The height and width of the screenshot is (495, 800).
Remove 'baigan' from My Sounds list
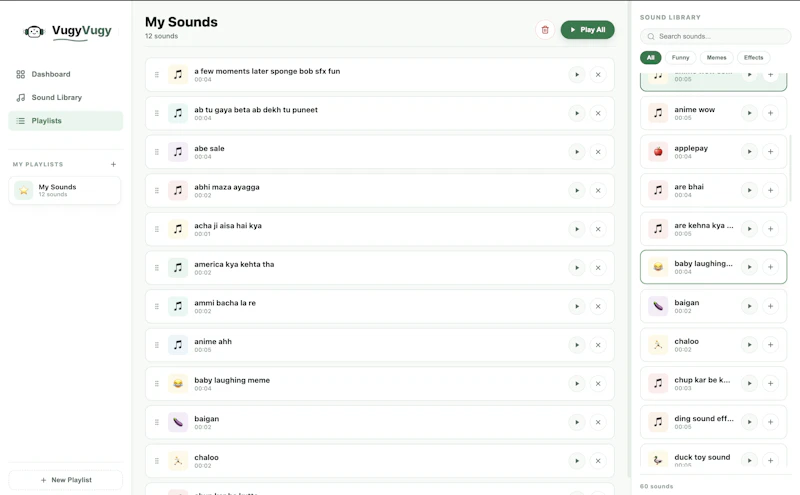pos(598,422)
